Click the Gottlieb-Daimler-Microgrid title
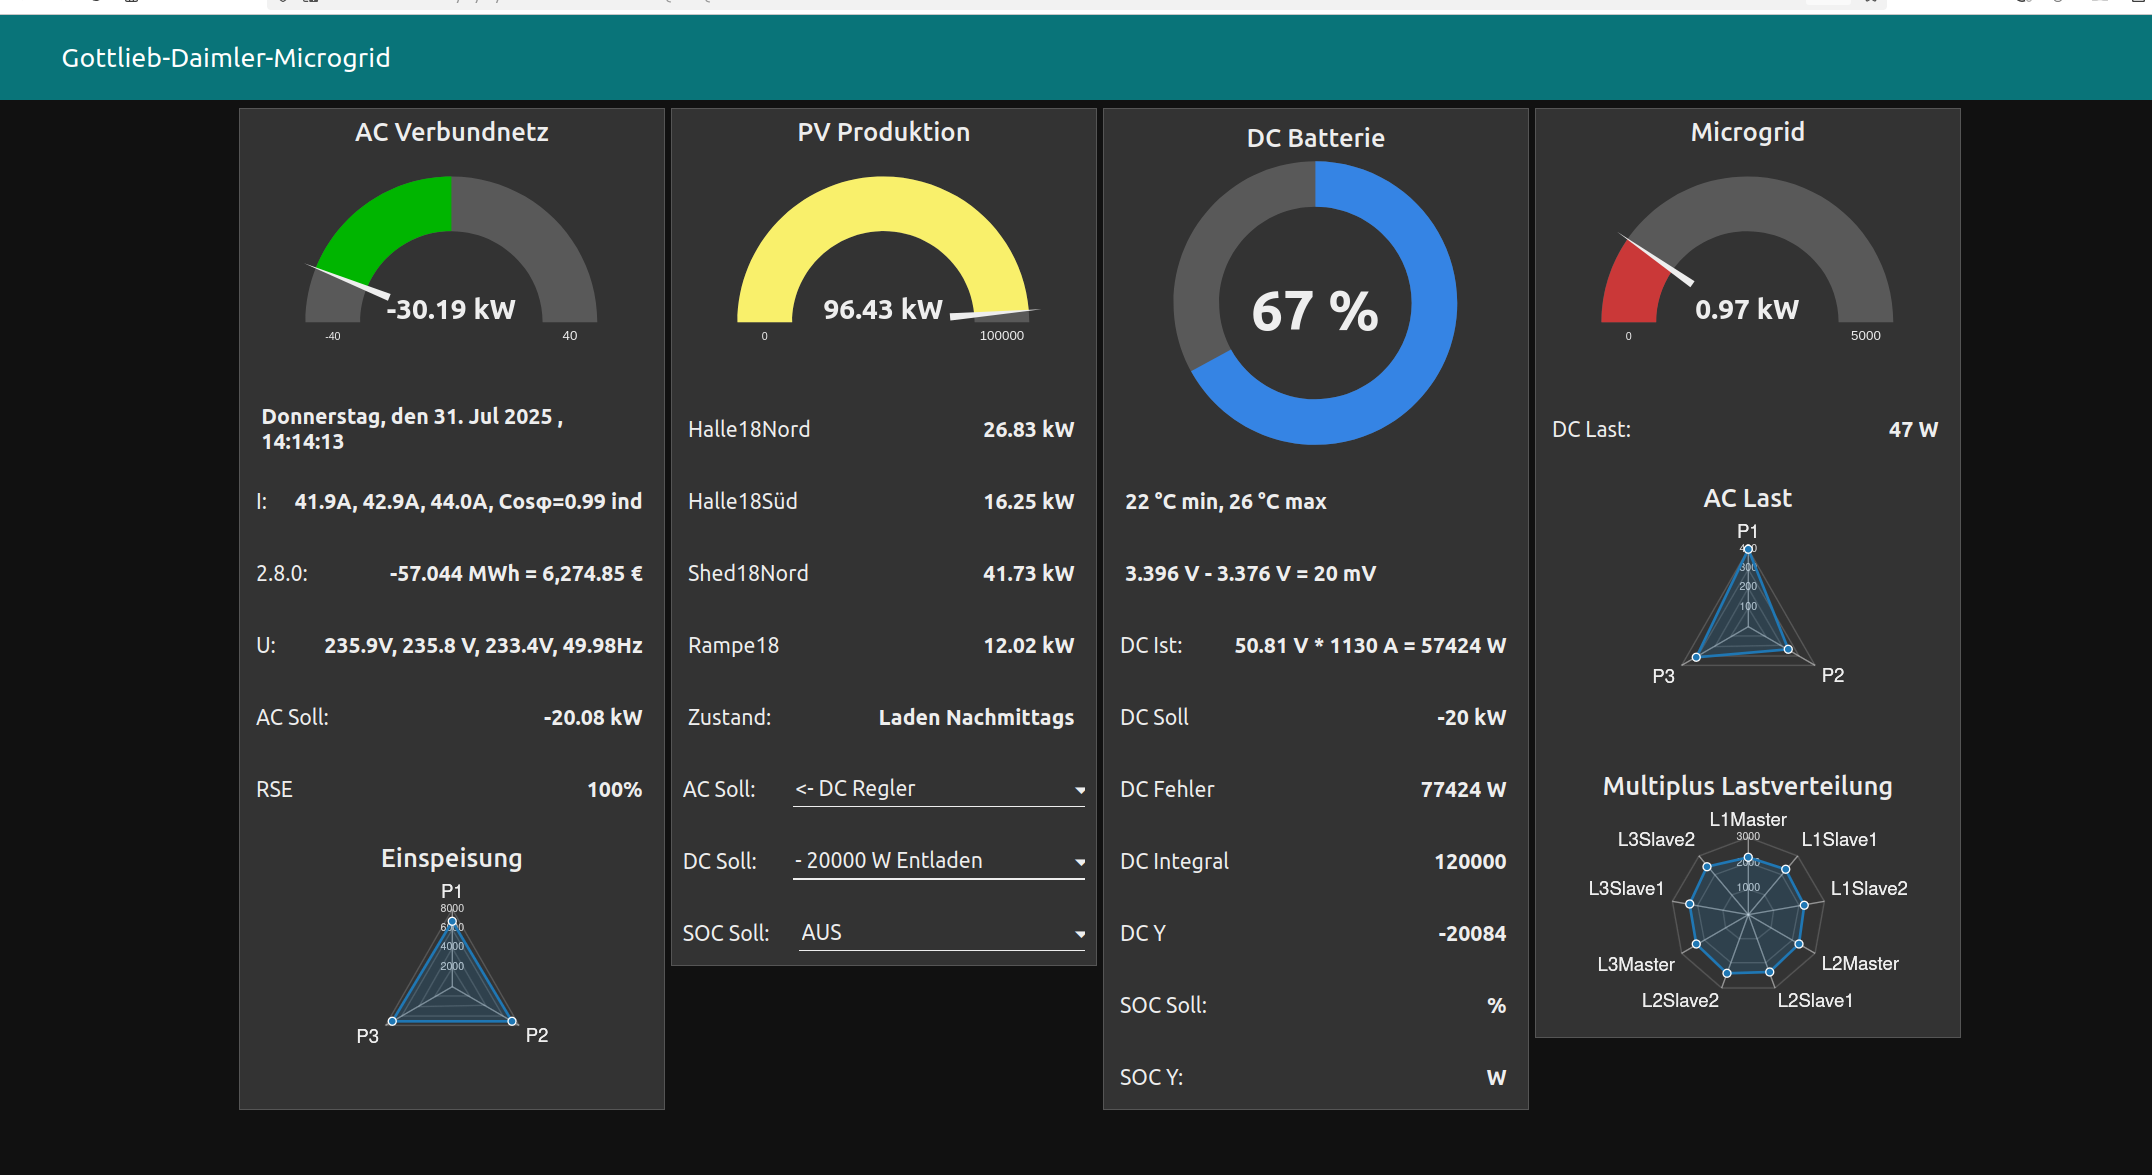The image size is (2152, 1175). (226, 58)
